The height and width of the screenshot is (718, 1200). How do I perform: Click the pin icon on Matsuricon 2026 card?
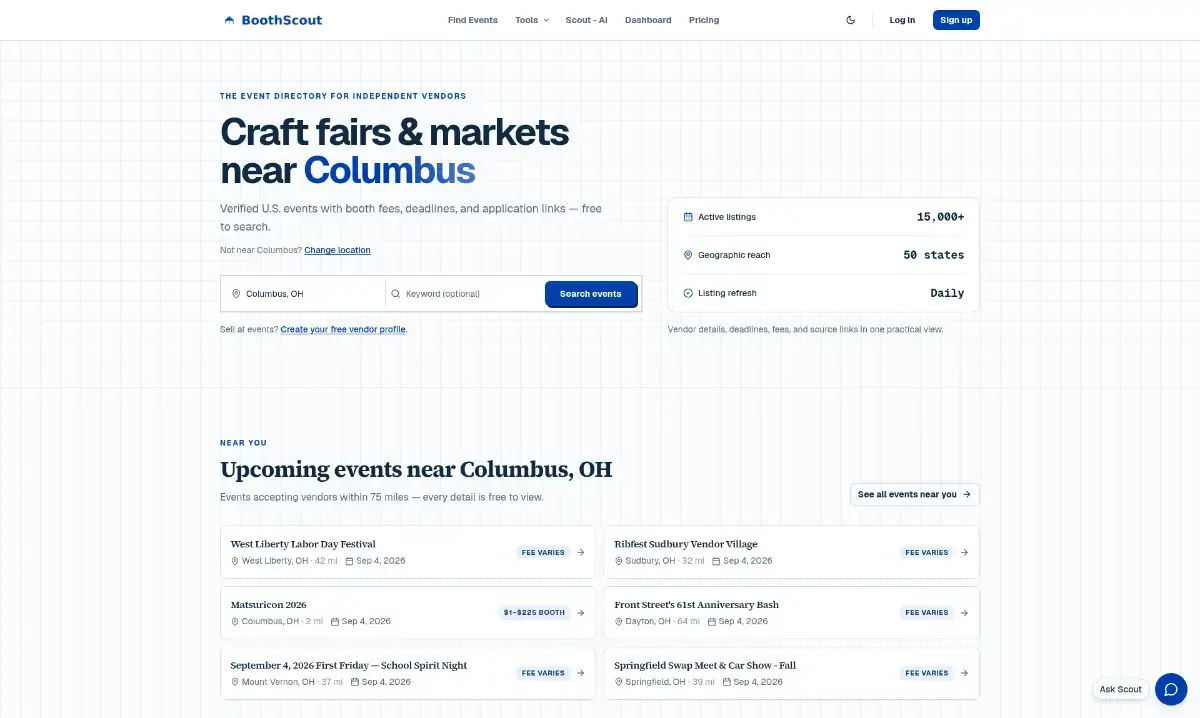[x=235, y=621]
